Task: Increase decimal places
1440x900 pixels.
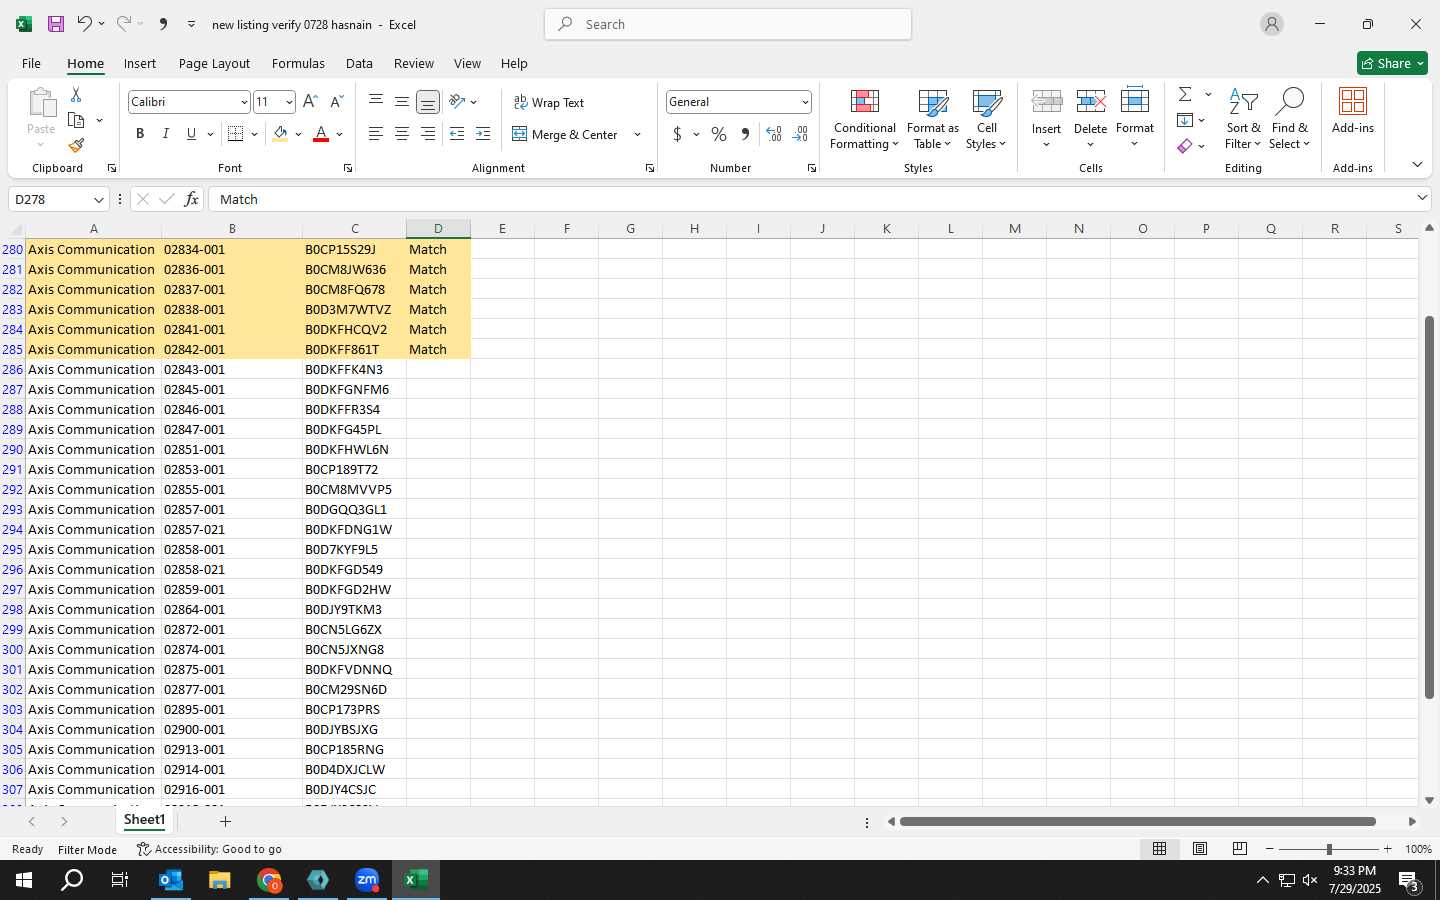Action: (x=774, y=134)
